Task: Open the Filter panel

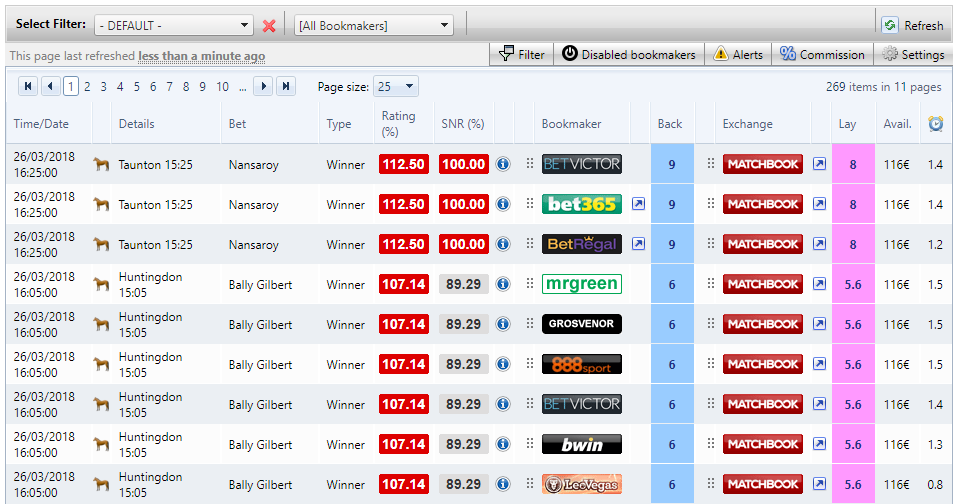Action: pos(522,54)
